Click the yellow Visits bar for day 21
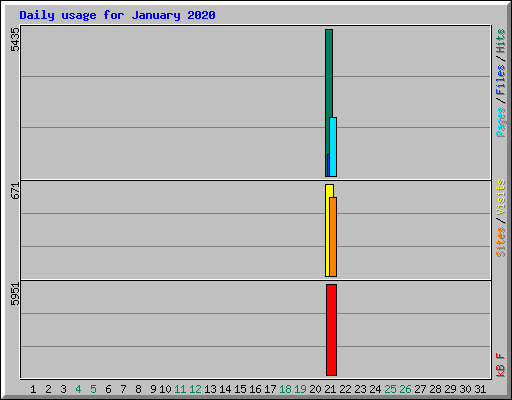 pos(328,230)
